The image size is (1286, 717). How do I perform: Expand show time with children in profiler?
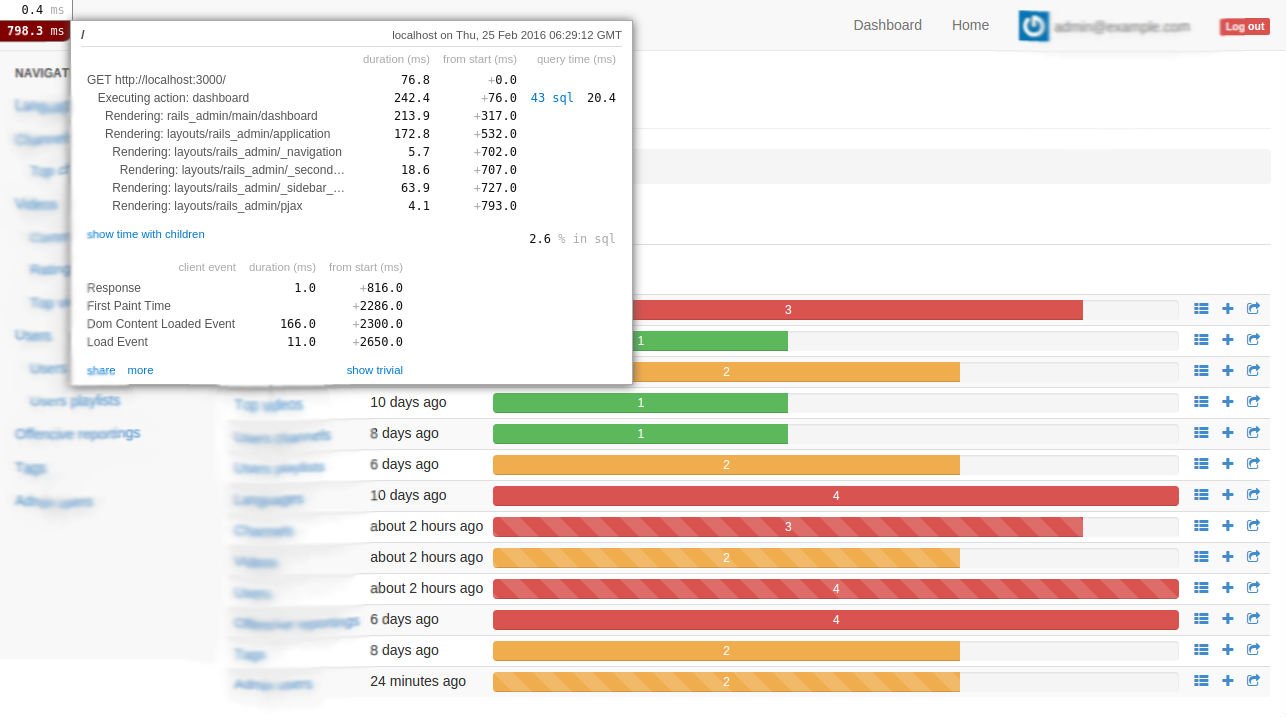click(145, 233)
